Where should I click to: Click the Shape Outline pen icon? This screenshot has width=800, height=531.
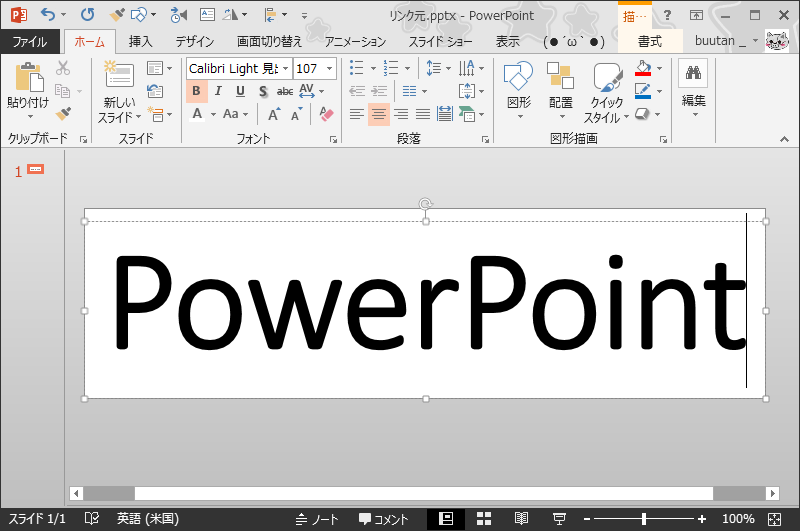(x=643, y=91)
